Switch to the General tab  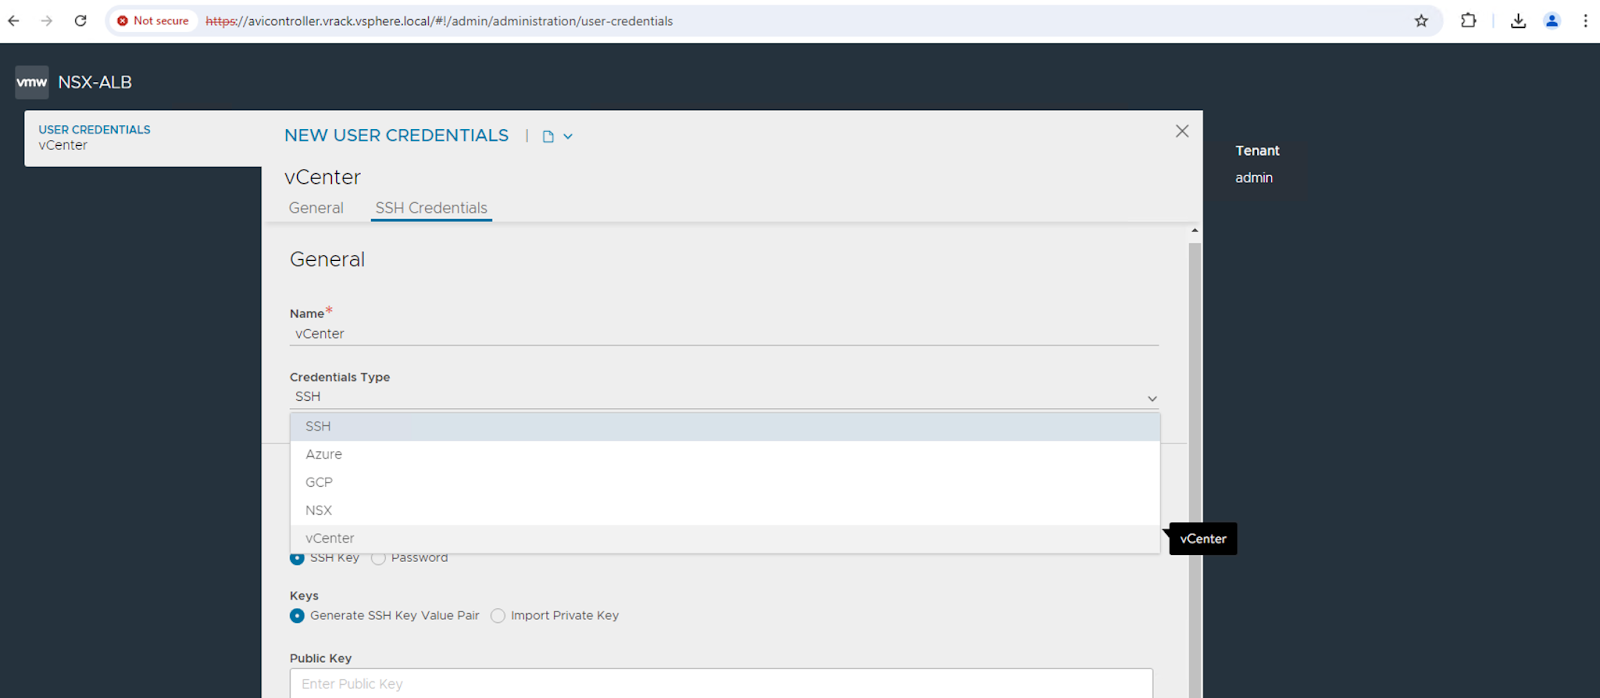pos(316,208)
